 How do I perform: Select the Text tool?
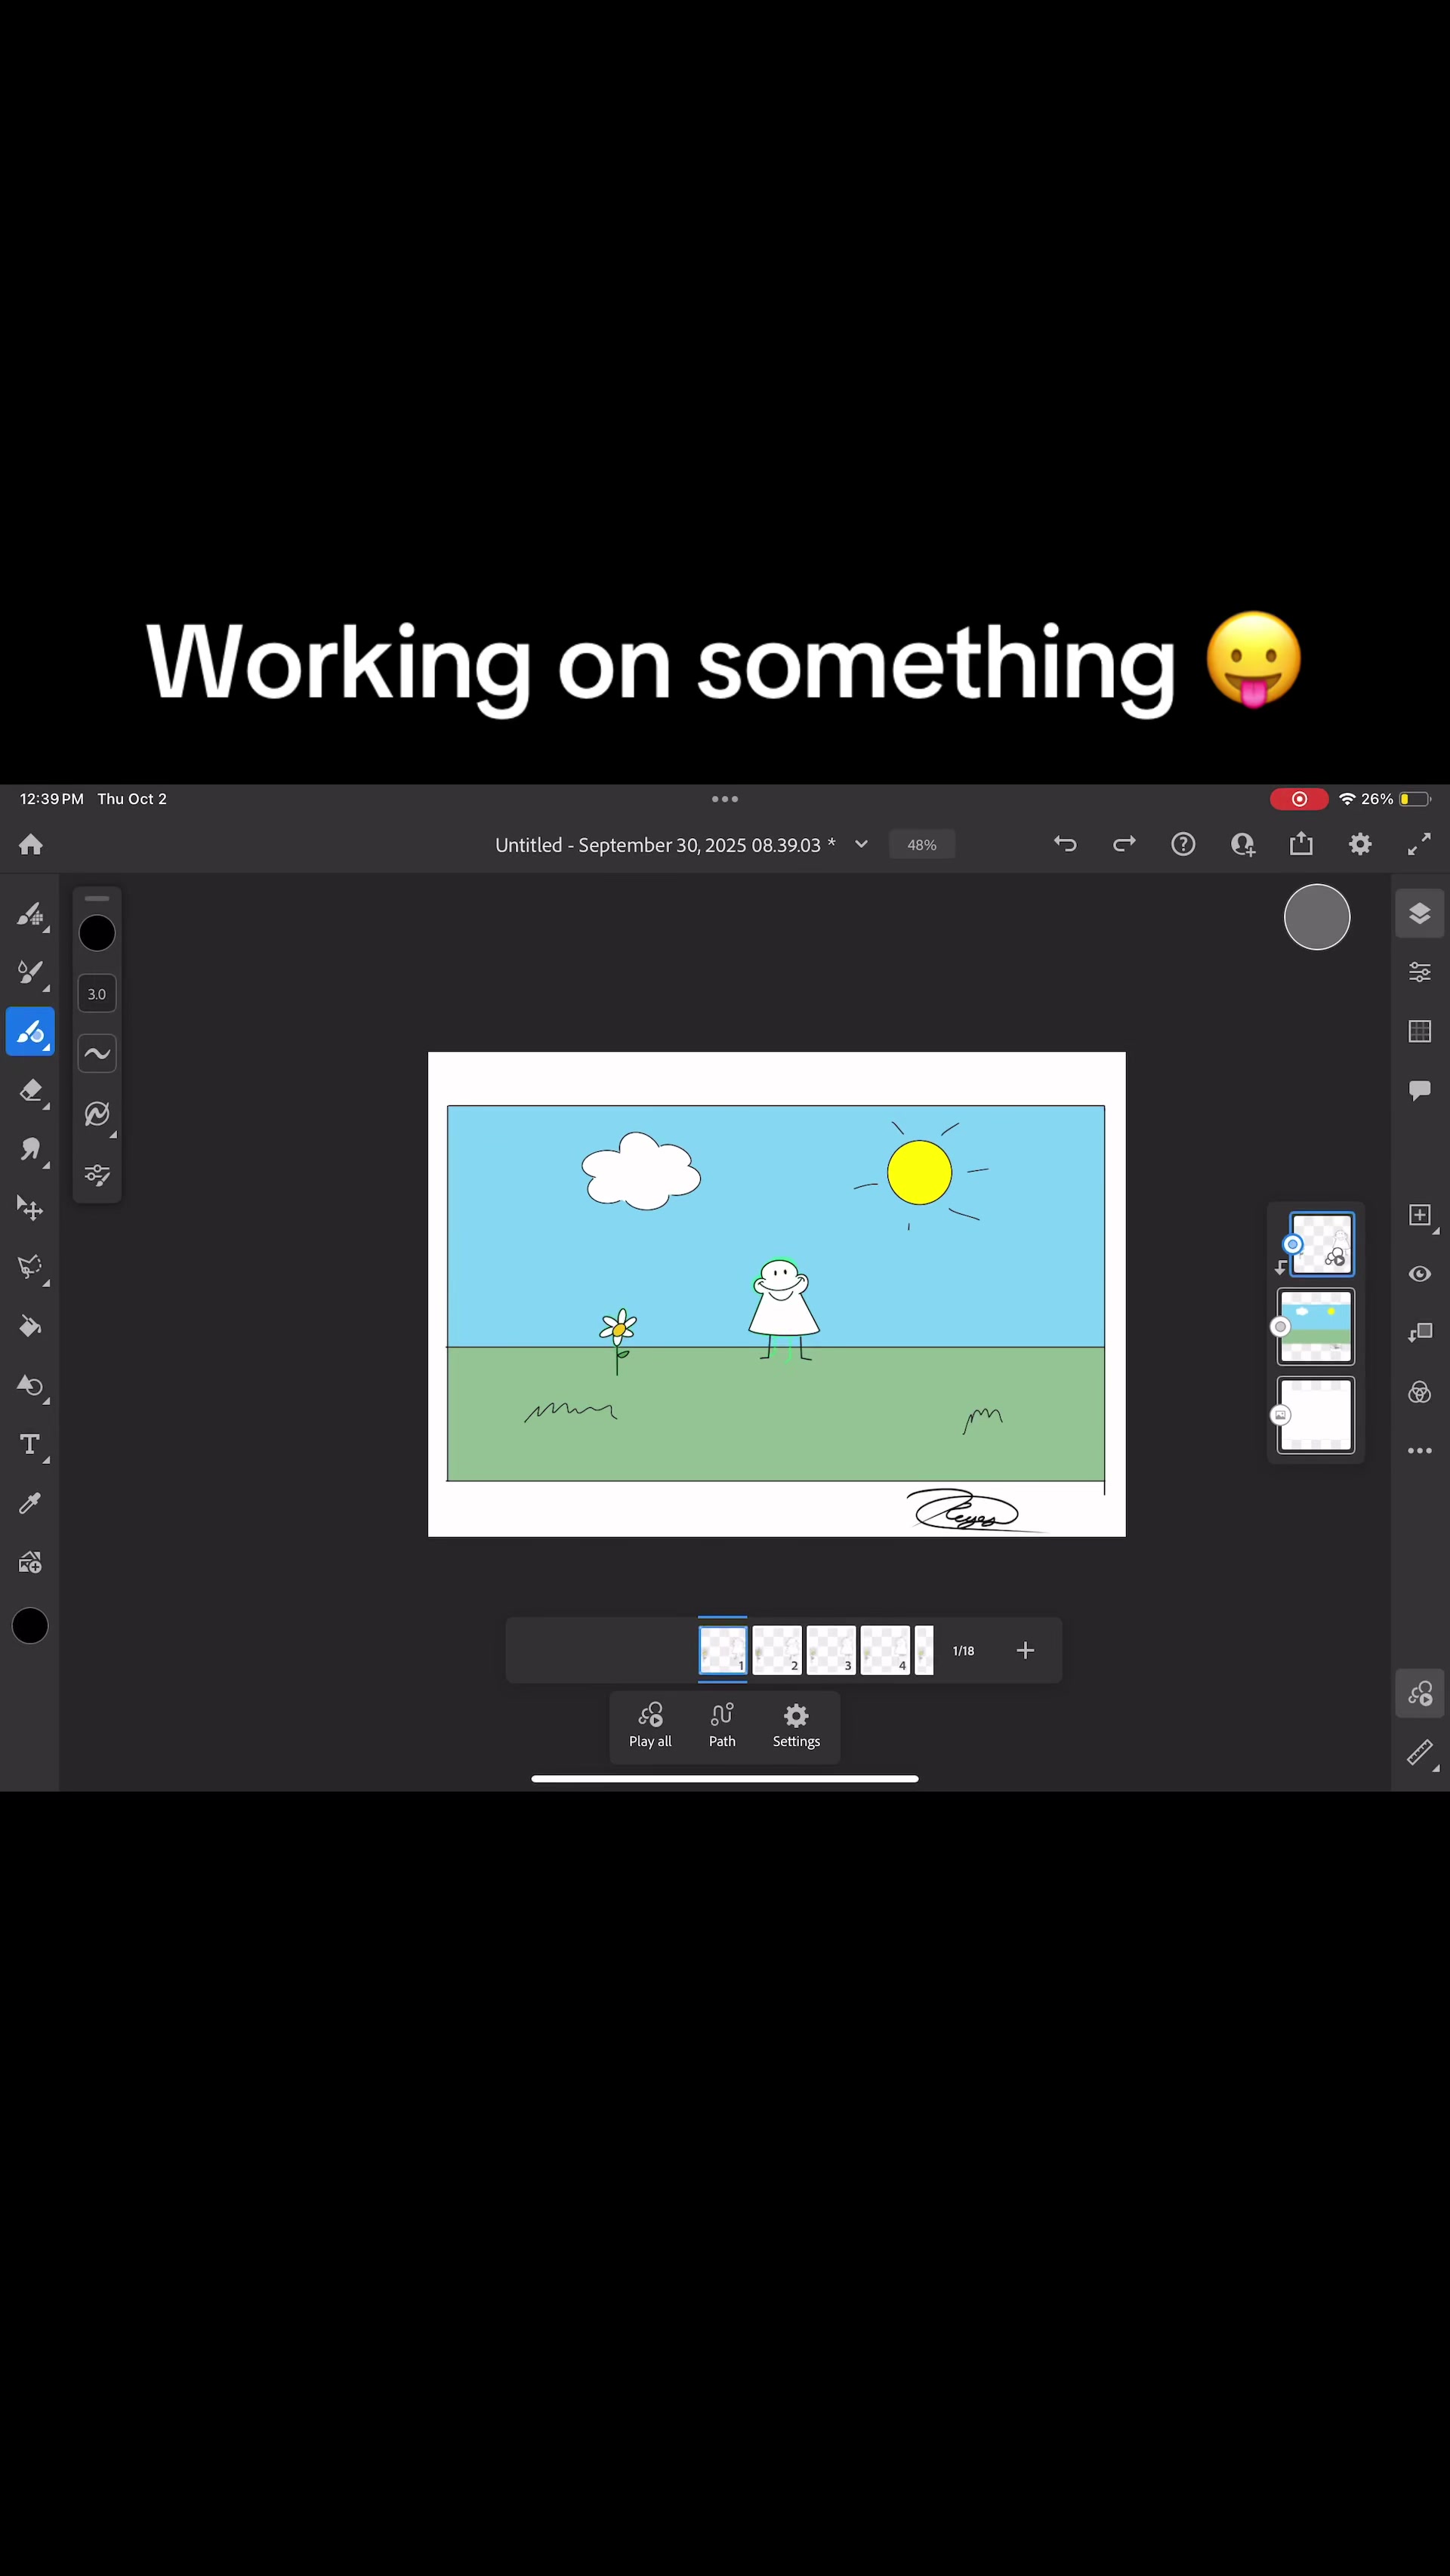tap(30, 1445)
